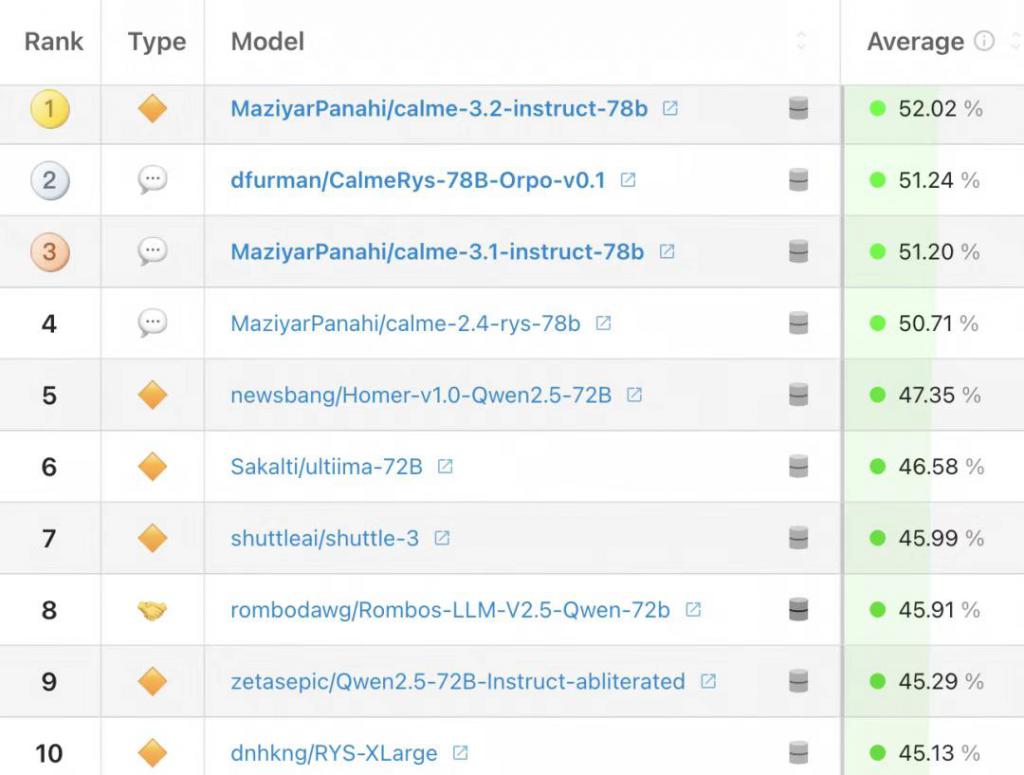The image size is (1024, 775).
Task: Open zetasepic/Qwen2.5-72B-Instruct-abliterated model link
Action: 458,682
